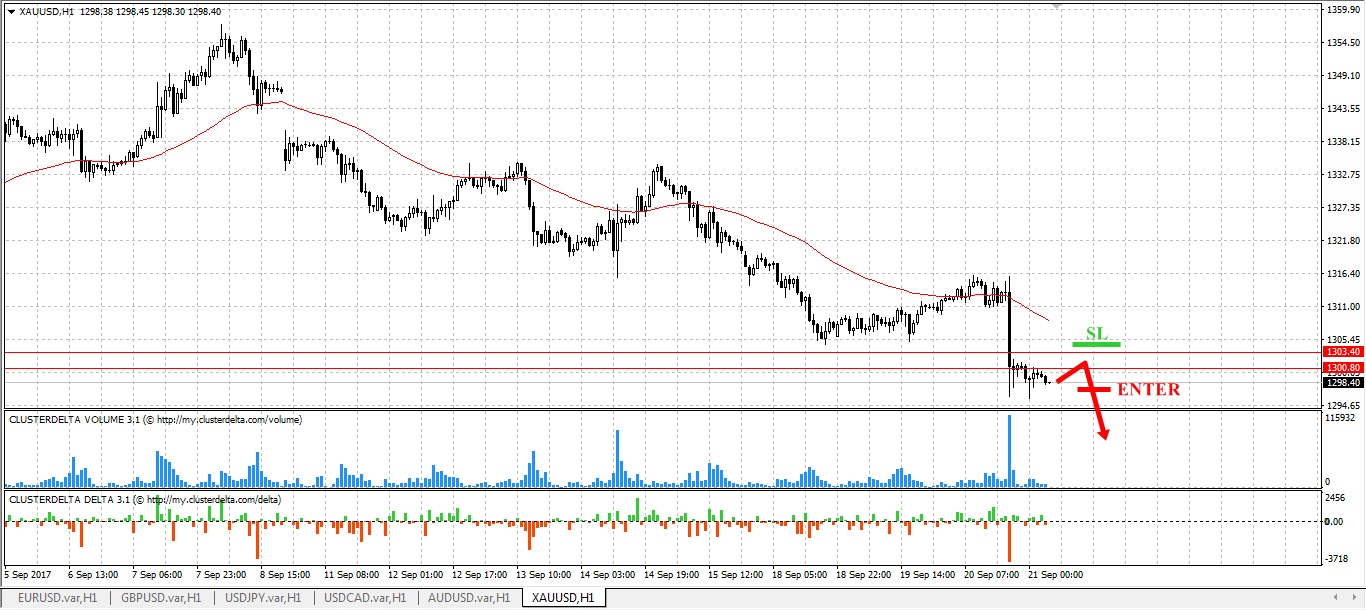
Task: Click the 1321.80 price scale value
Action: coord(1343,240)
